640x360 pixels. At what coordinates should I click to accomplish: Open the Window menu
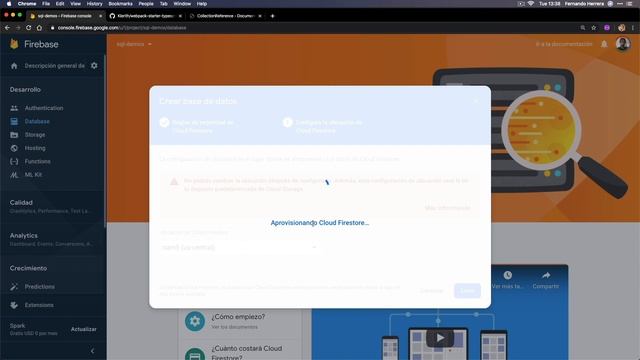182,4
